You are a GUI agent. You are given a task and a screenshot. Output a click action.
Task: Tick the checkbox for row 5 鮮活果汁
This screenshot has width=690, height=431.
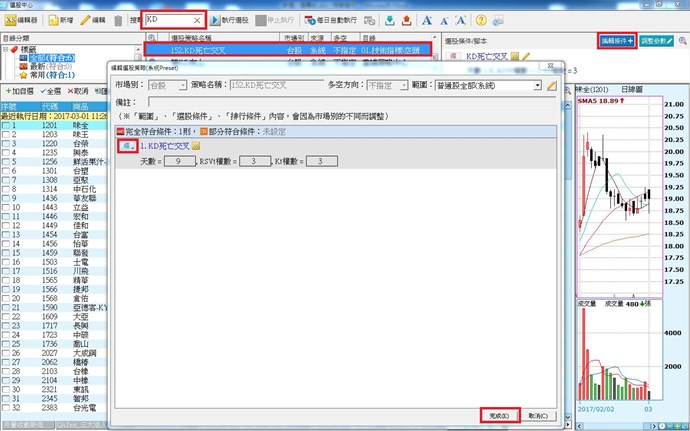[x=7, y=187]
